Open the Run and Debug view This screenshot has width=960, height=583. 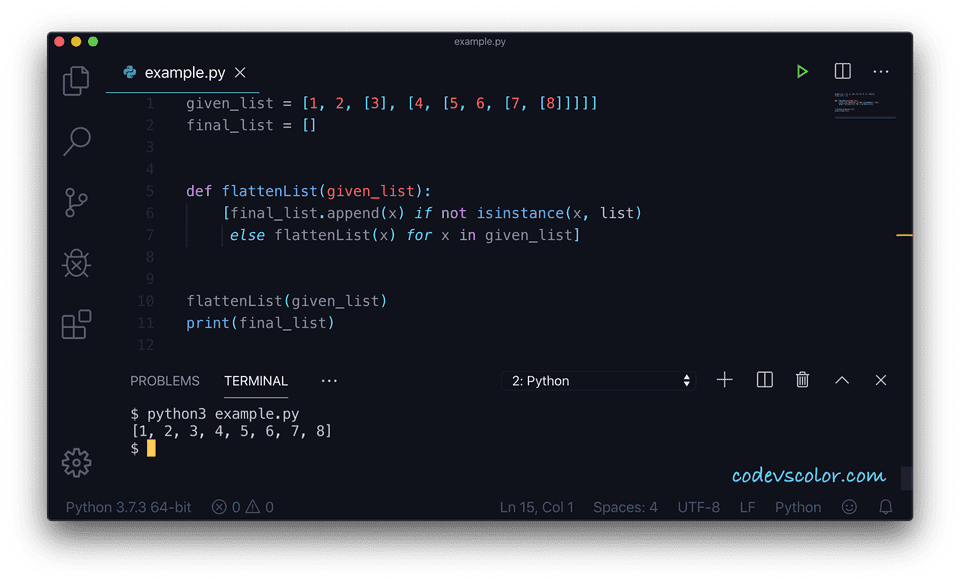[76, 263]
